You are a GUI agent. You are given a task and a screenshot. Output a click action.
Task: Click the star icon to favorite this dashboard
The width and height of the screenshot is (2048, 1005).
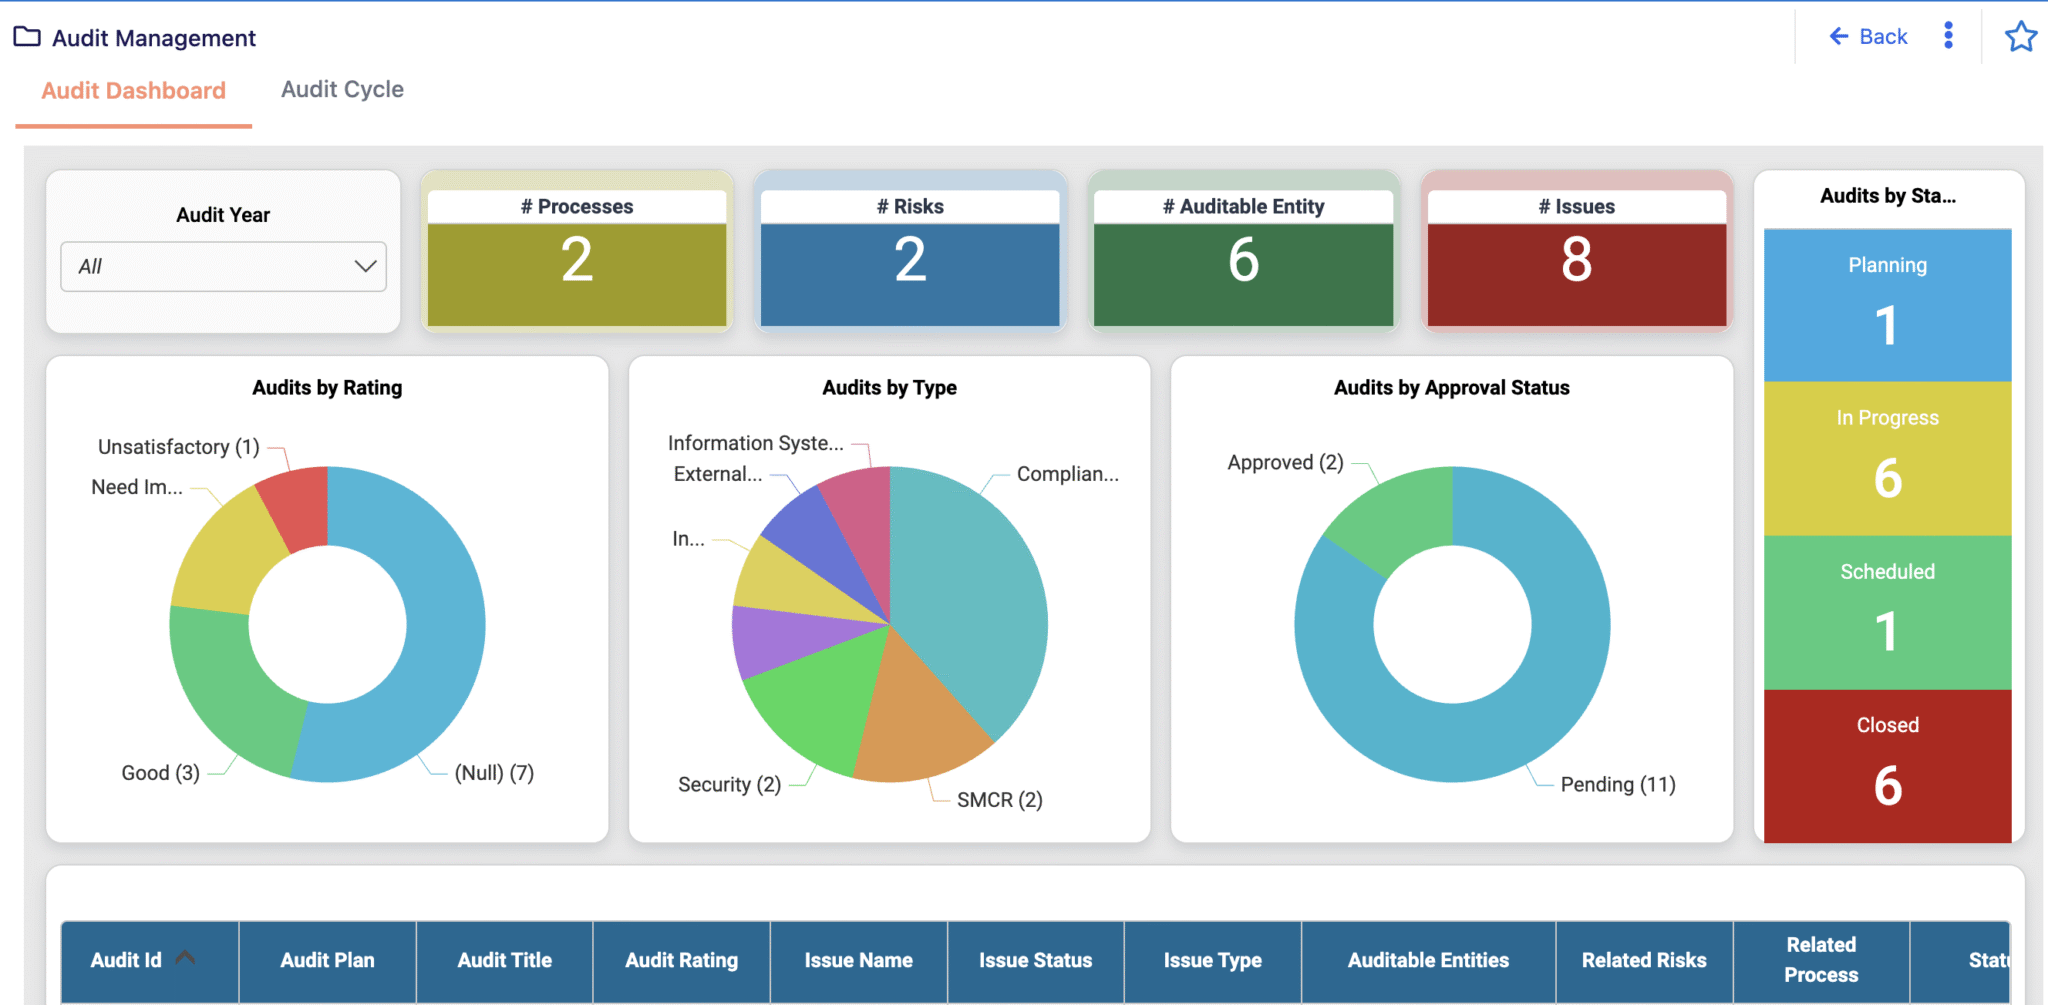click(2020, 36)
